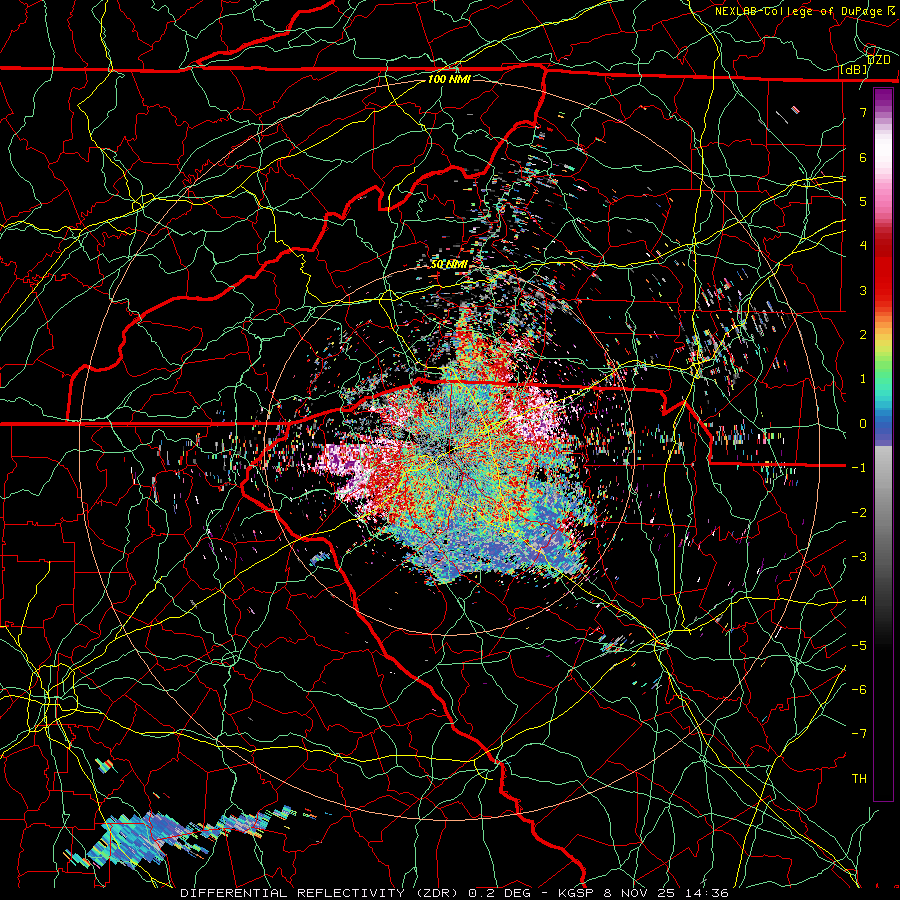Image resolution: width=900 pixels, height=900 pixels.
Task: Click the 6 value on the color scale
Action: tap(863, 157)
